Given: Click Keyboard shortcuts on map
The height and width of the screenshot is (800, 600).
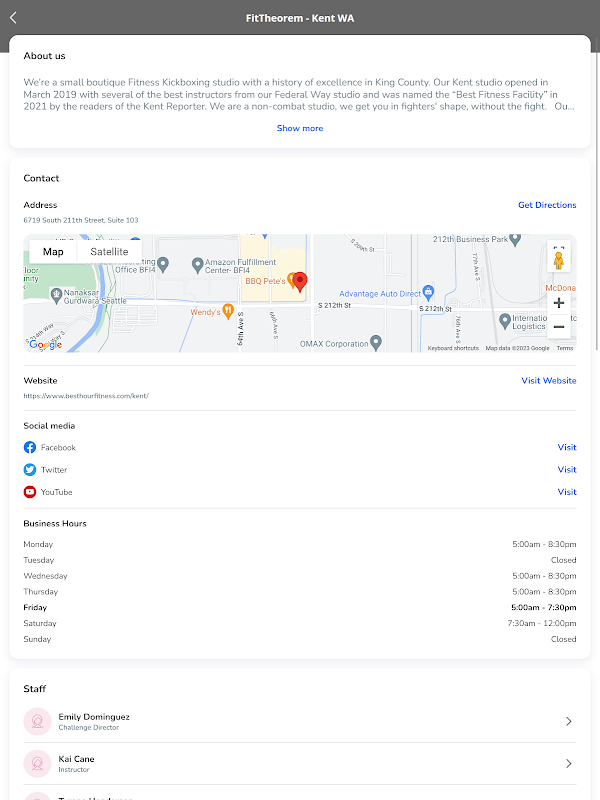Looking at the screenshot, I should pyautogui.click(x=453, y=348).
